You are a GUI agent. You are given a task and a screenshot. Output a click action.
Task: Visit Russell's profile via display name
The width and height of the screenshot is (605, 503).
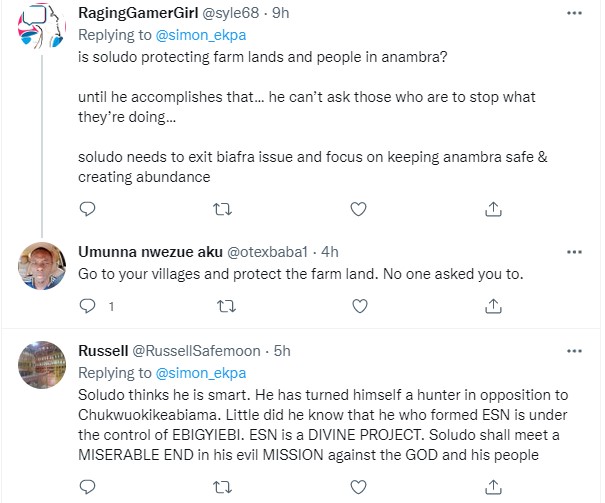tap(101, 351)
